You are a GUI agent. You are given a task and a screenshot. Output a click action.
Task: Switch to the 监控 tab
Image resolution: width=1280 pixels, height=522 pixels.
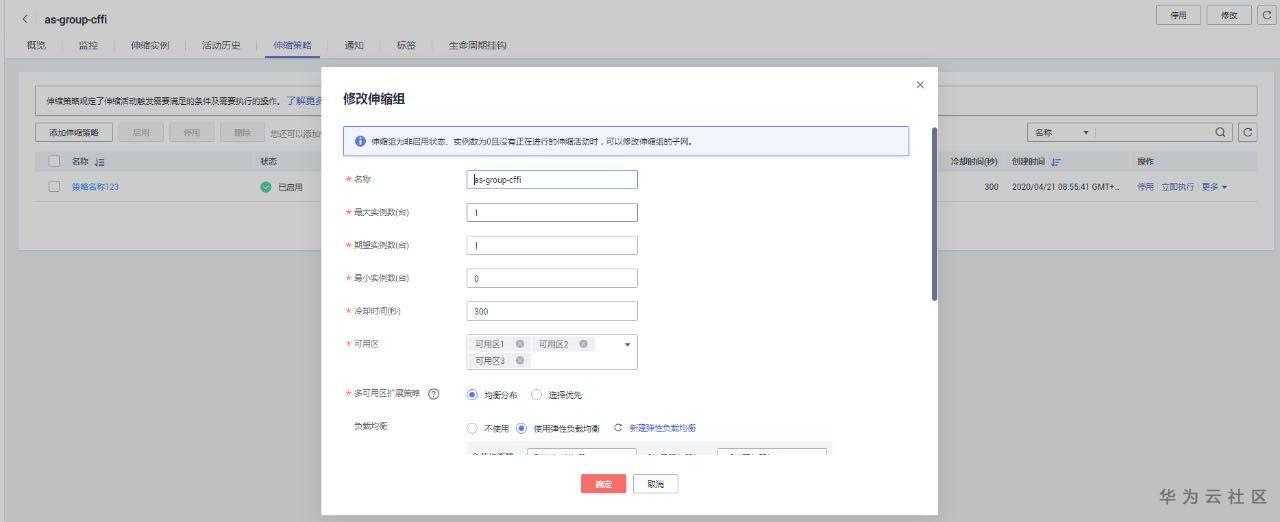88,45
